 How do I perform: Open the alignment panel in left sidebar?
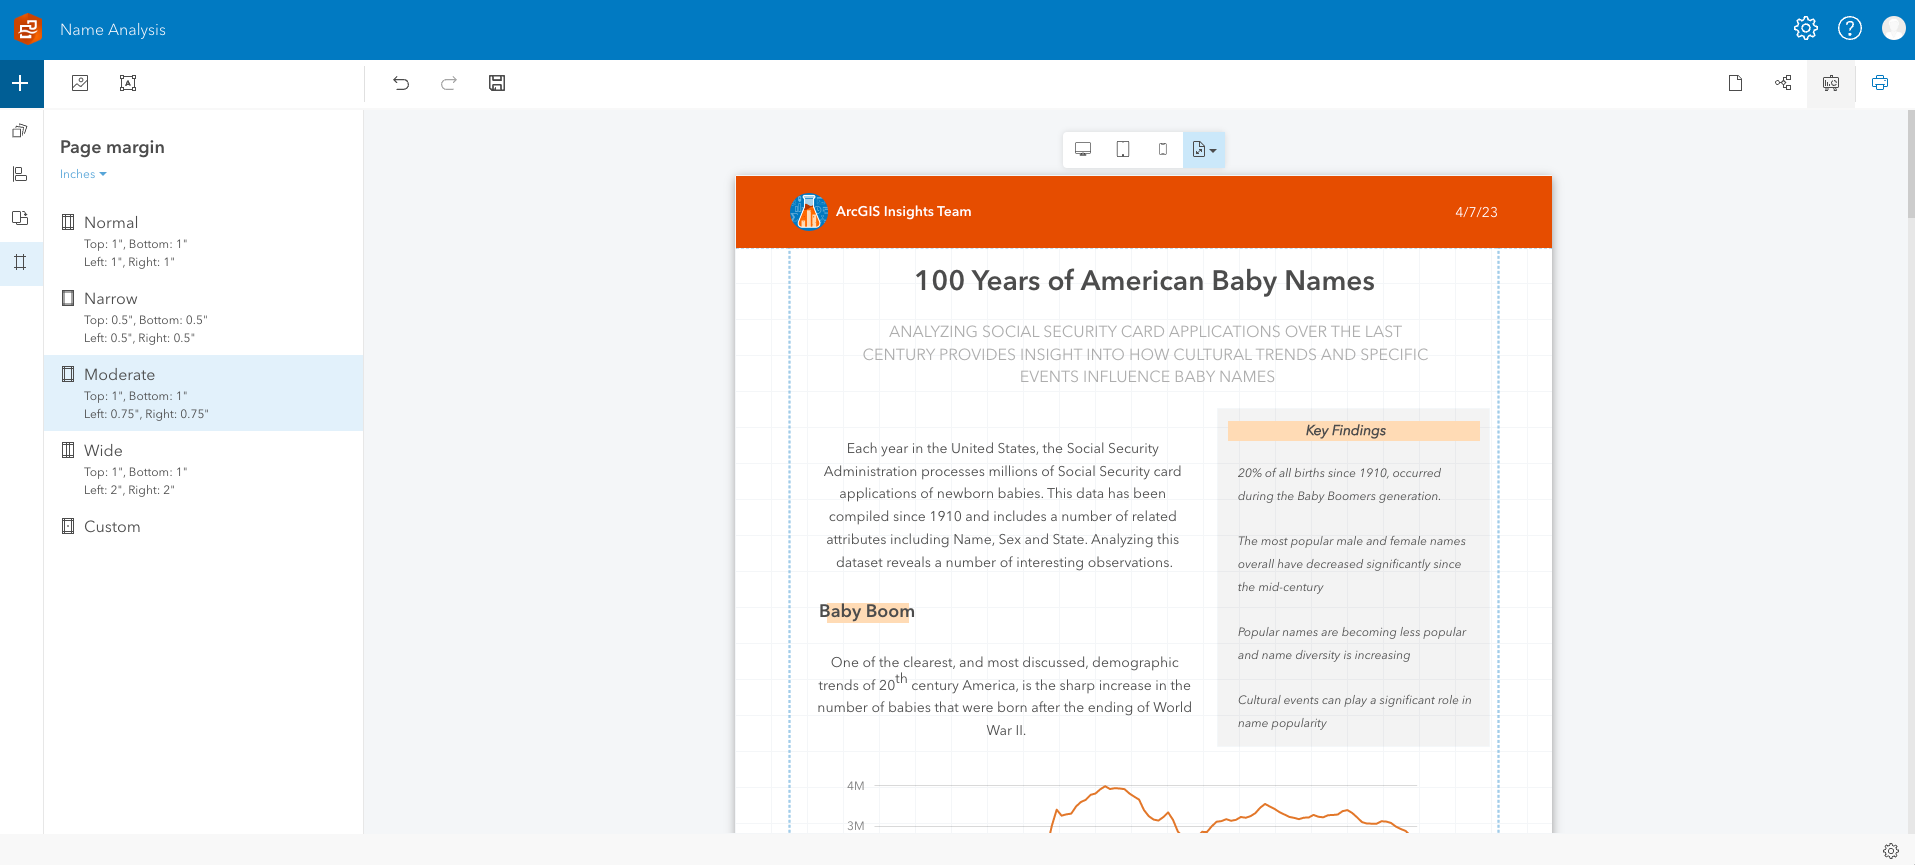coord(20,174)
